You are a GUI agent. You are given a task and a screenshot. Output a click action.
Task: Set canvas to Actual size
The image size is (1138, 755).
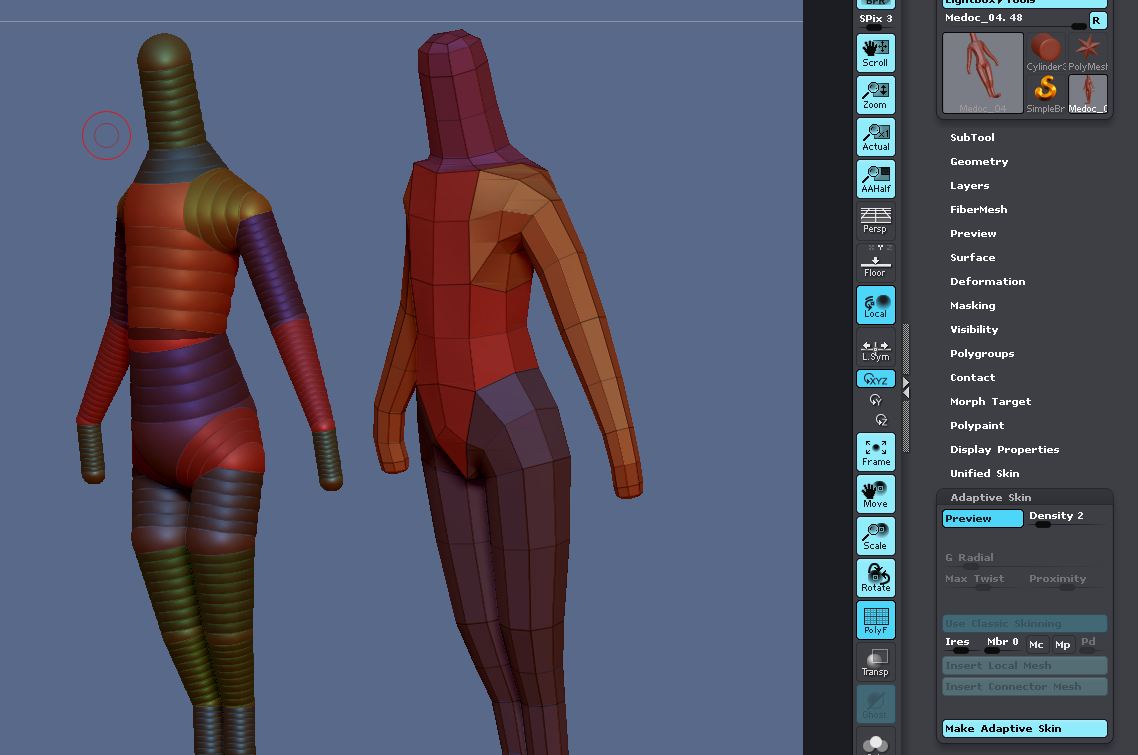point(876,137)
